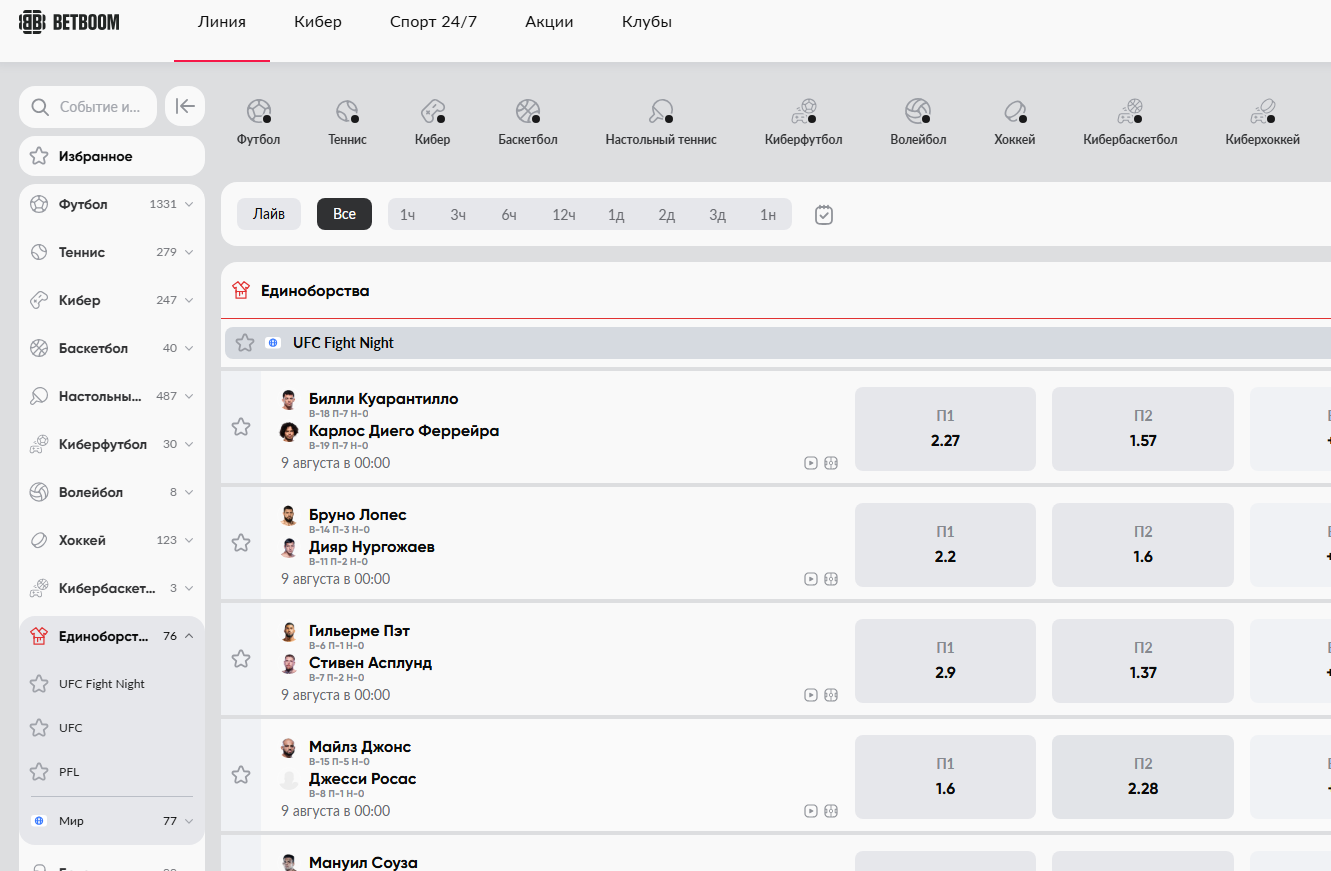Screen dimensions: 1331x871
Task: Favorite the Гильерме Пэт fight with its star
Action: point(241,659)
